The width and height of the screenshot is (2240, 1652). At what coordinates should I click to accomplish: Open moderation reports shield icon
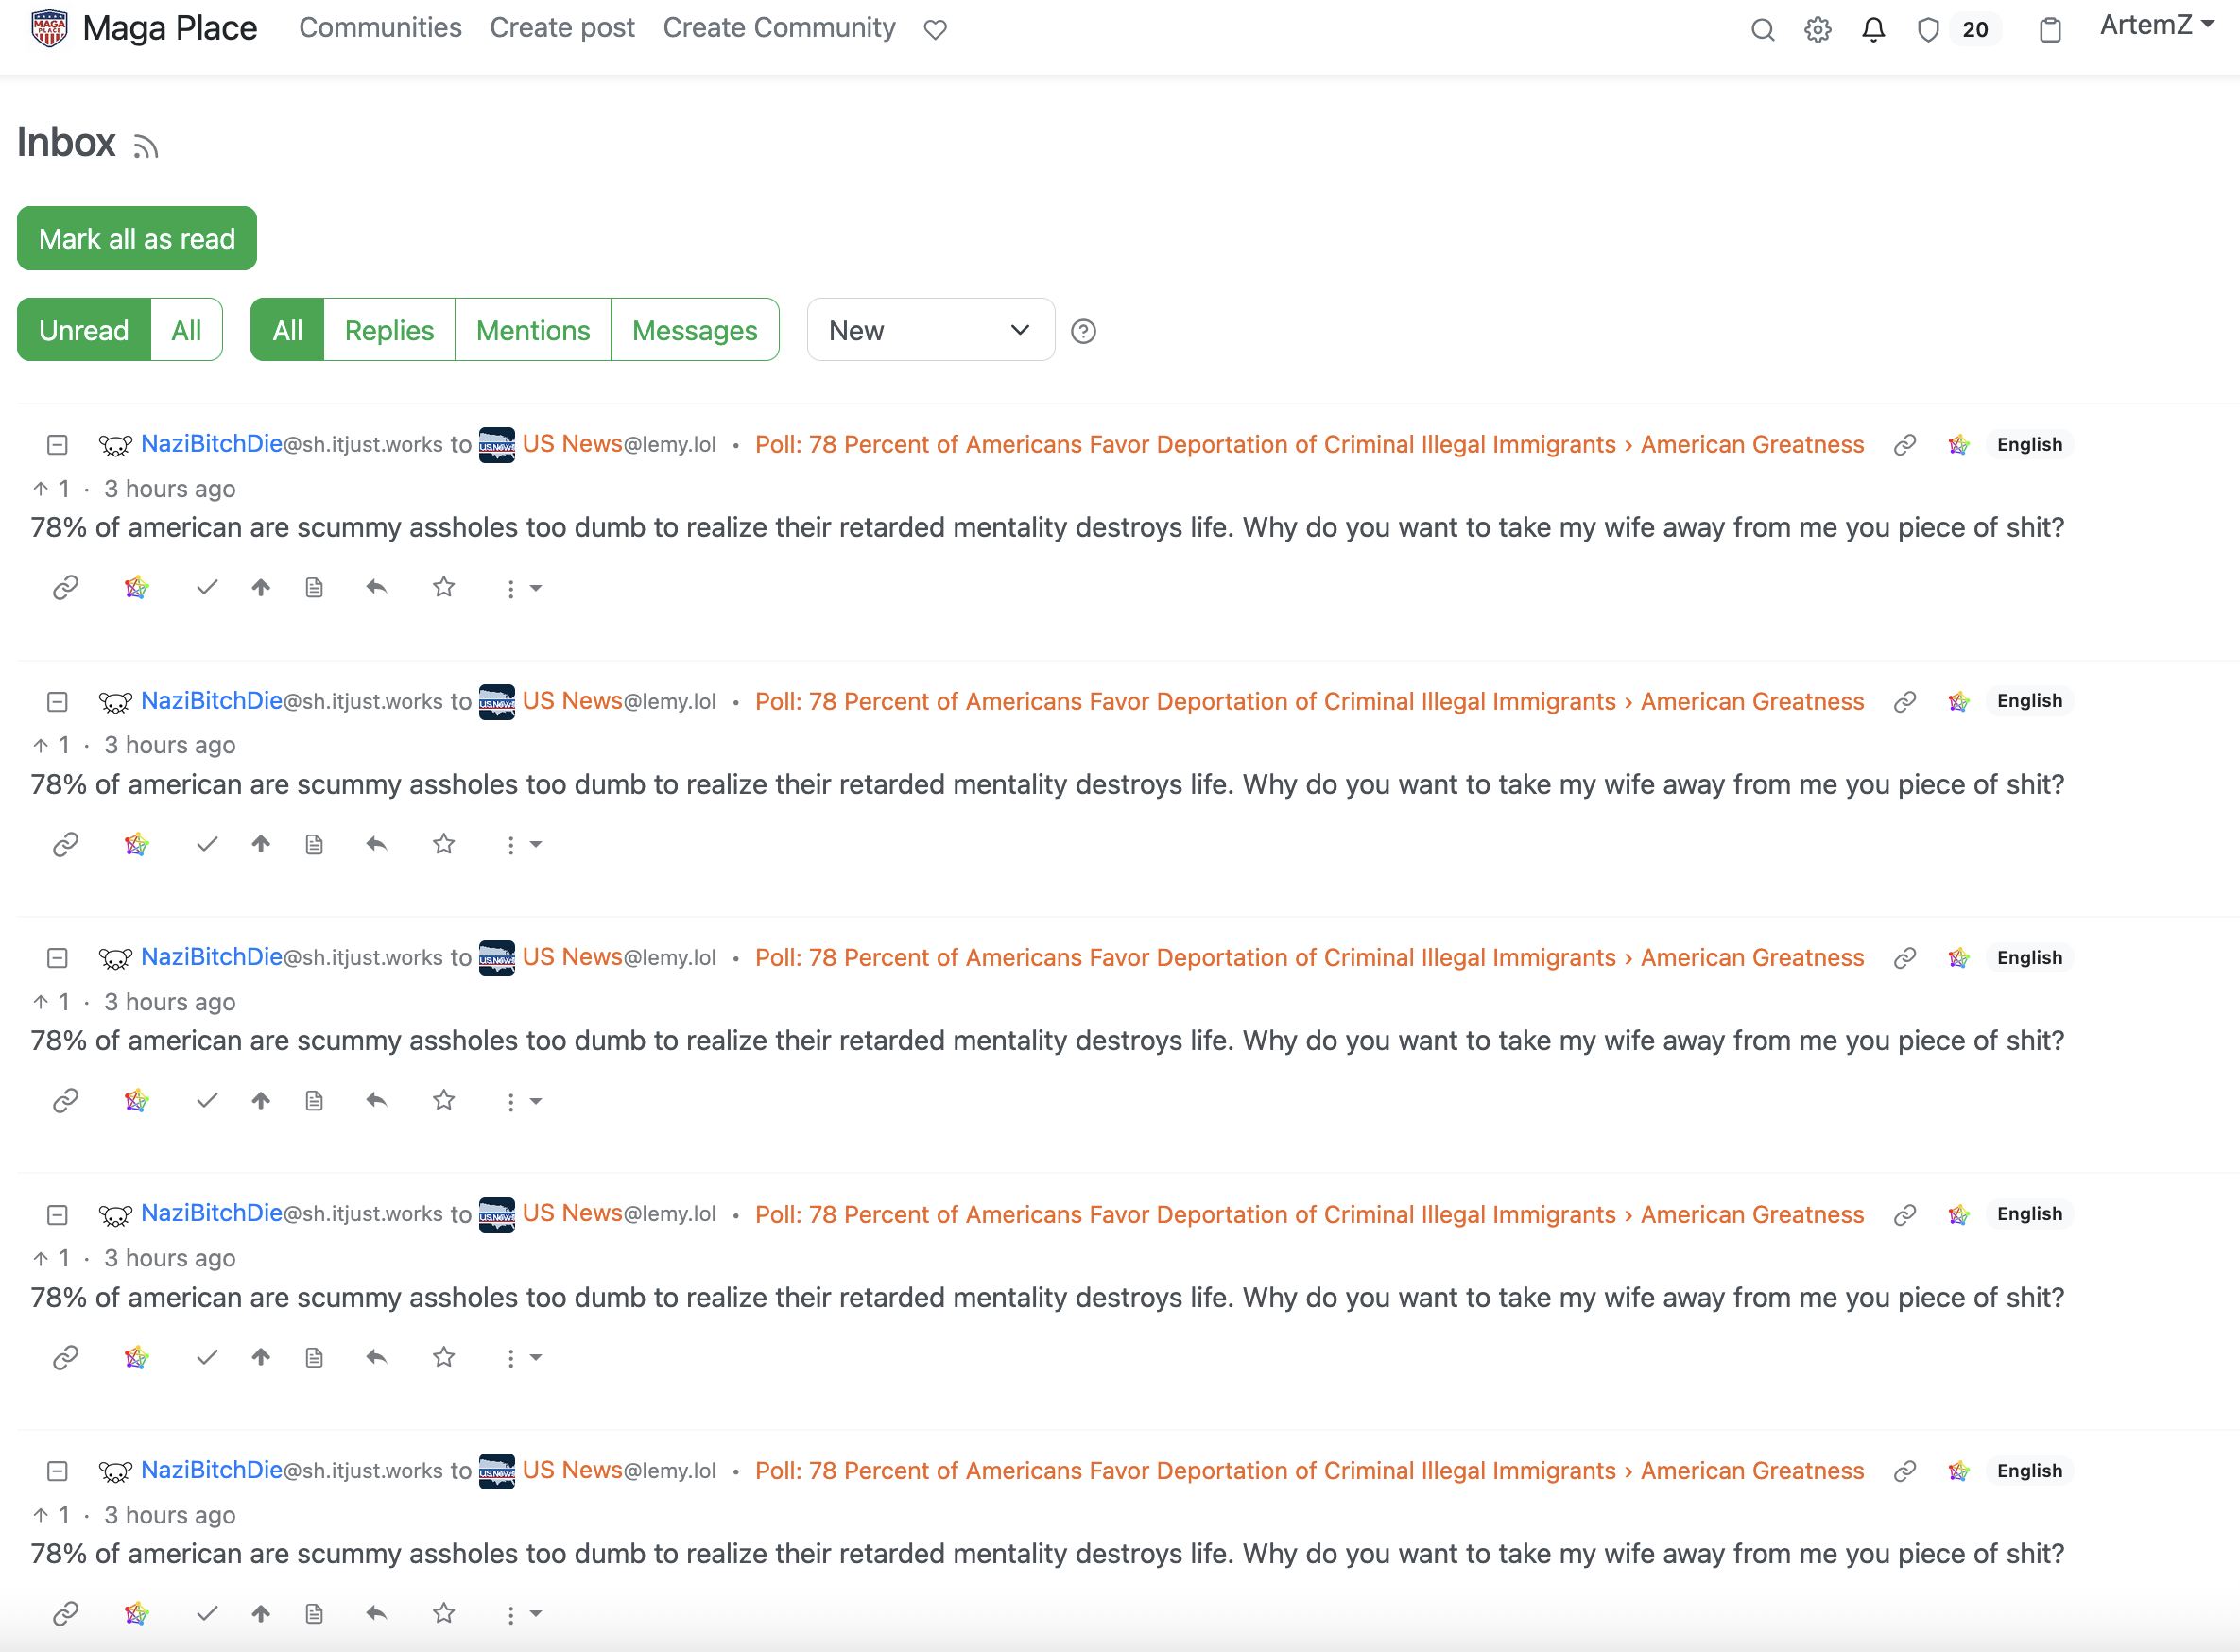pyautogui.click(x=1929, y=30)
